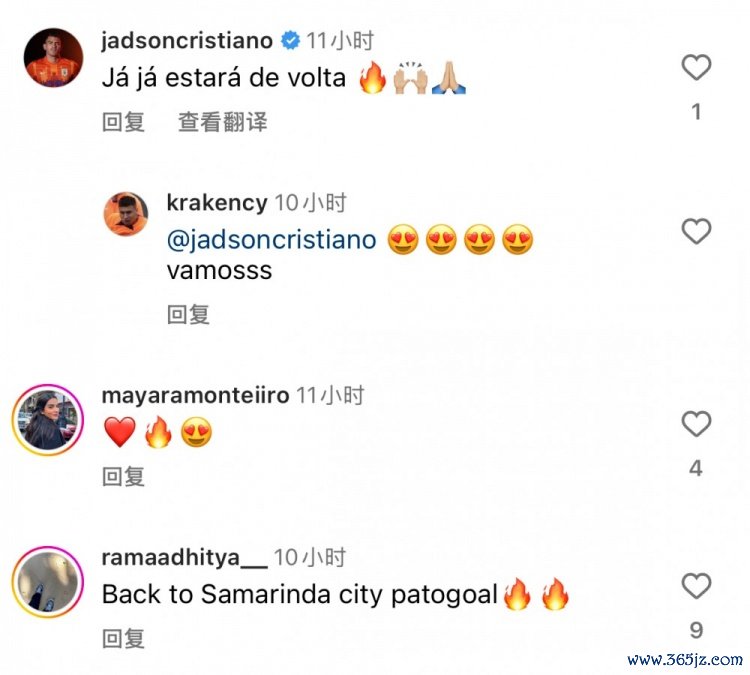Viewport: 750px width, 675px height.
Task: Click the verified badge next to jadsoncristiano
Action: tap(290, 41)
